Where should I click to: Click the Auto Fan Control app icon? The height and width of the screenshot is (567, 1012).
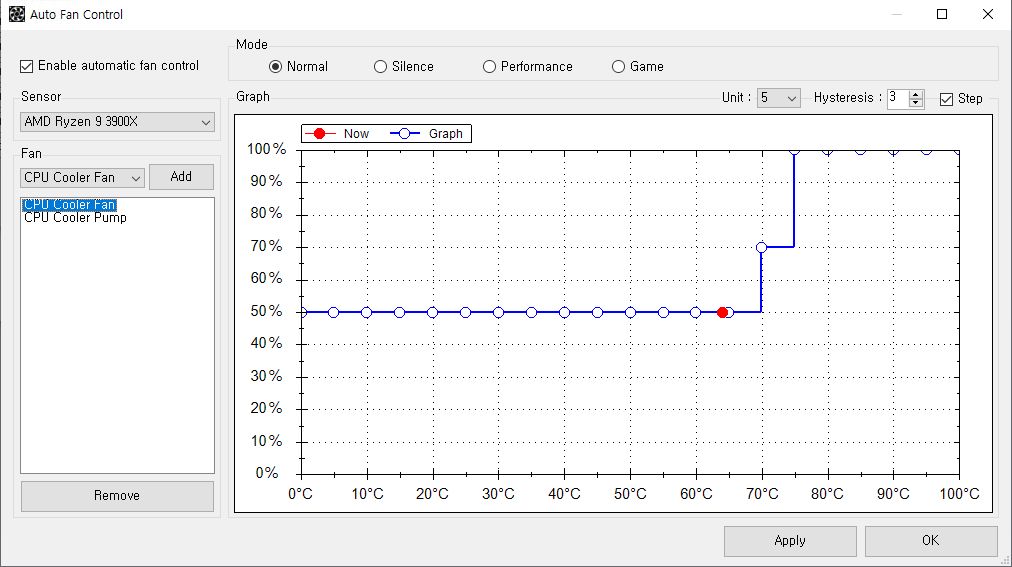tap(16, 14)
